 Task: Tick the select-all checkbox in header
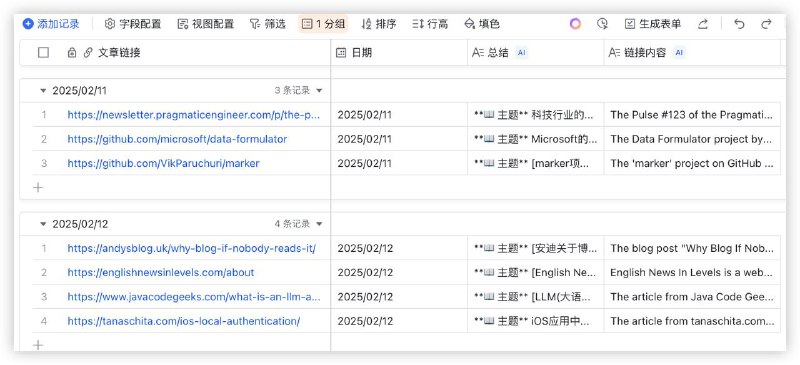coord(43,53)
